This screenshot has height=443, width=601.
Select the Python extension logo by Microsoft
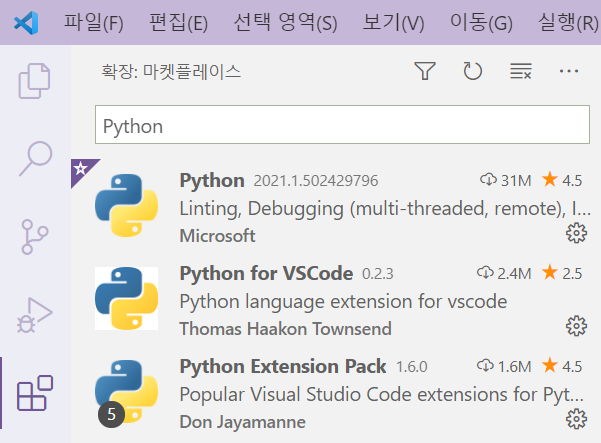[x=126, y=205]
